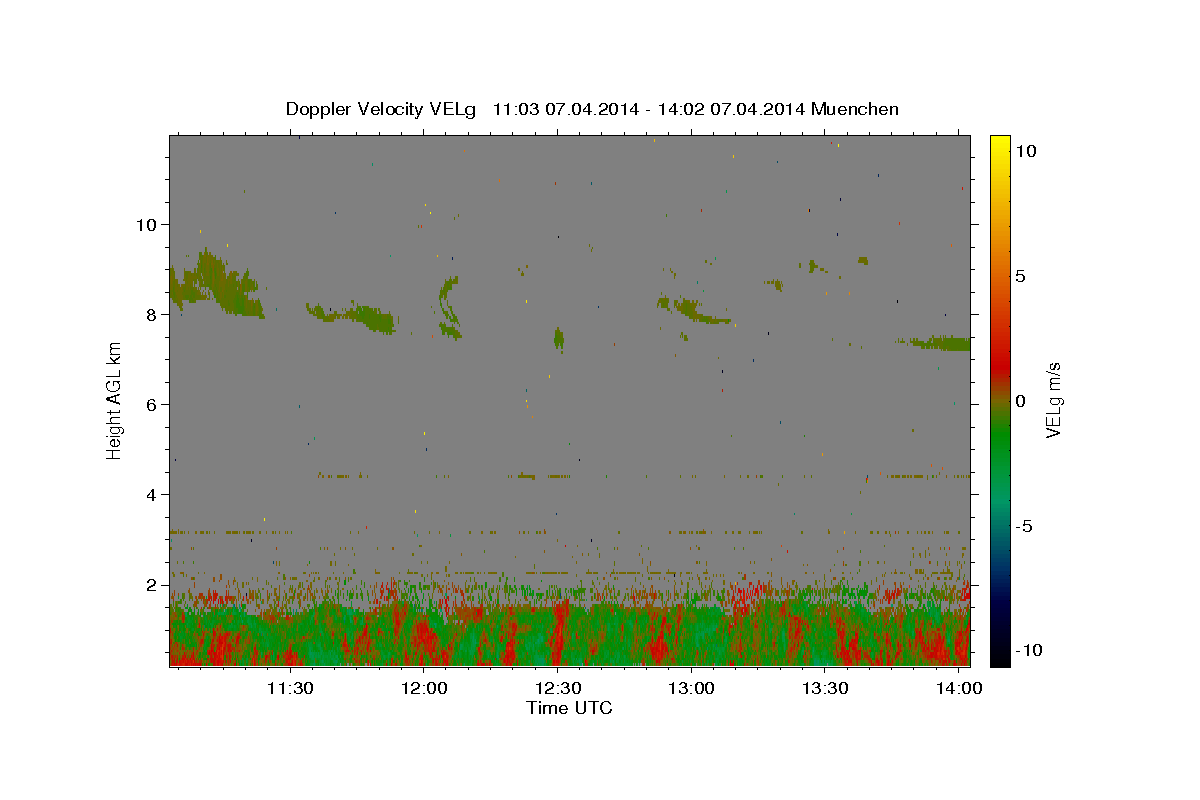1200x800 pixels.
Task: Pick the black bottom of the colorbar
Action: tap(999, 655)
